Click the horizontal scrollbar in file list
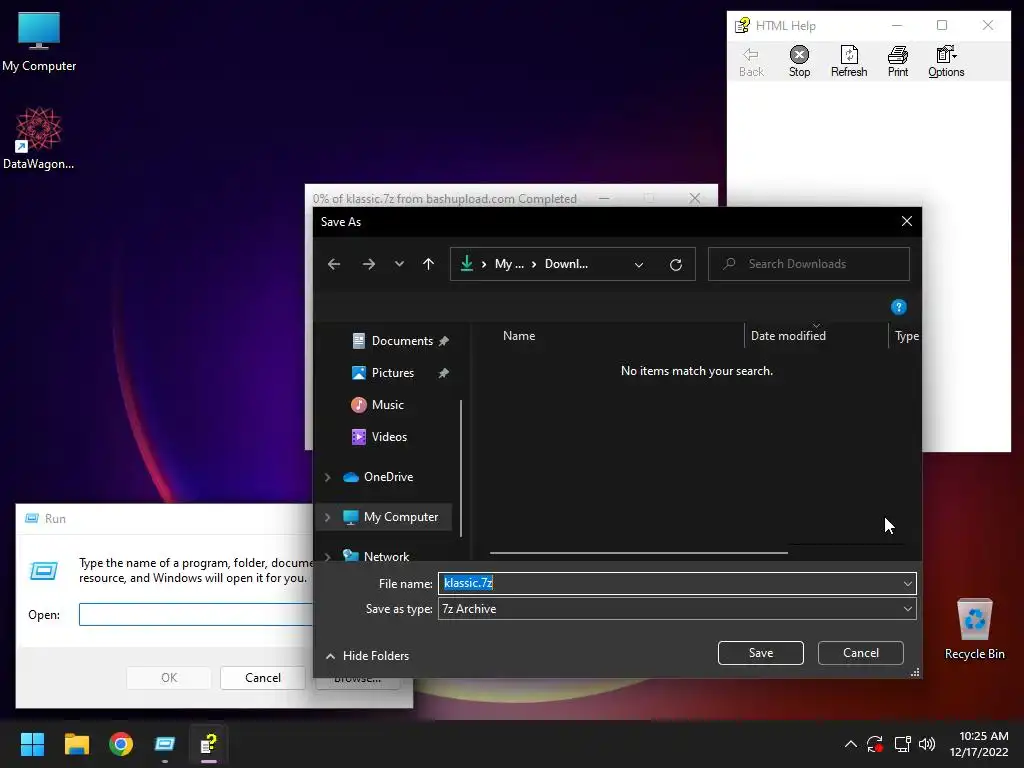1024x768 pixels. [639, 553]
